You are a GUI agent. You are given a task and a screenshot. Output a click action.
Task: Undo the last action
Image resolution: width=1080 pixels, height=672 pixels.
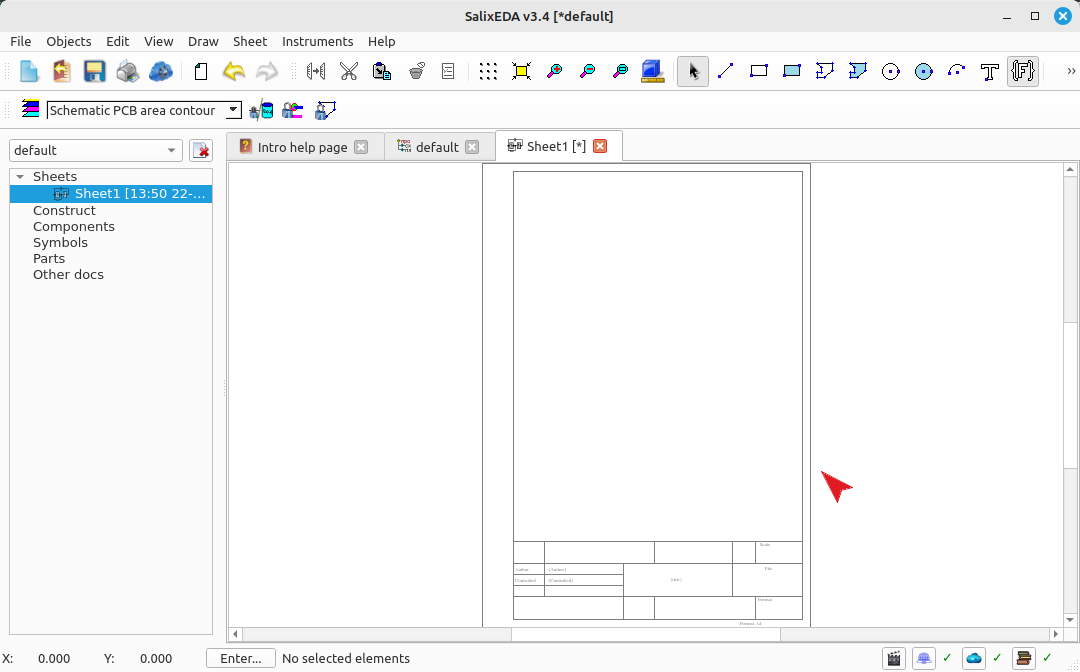(234, 71)
